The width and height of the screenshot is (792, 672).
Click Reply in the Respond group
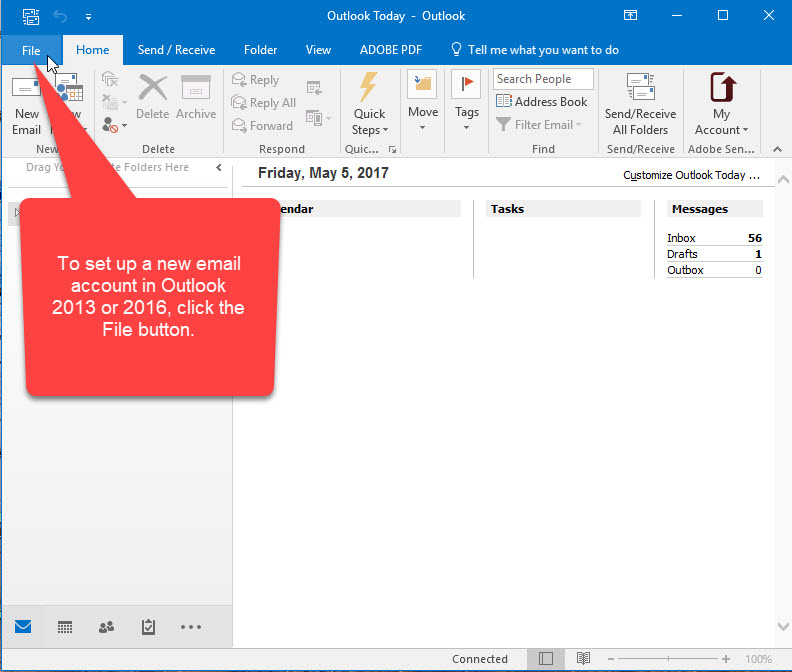(255, 80)
